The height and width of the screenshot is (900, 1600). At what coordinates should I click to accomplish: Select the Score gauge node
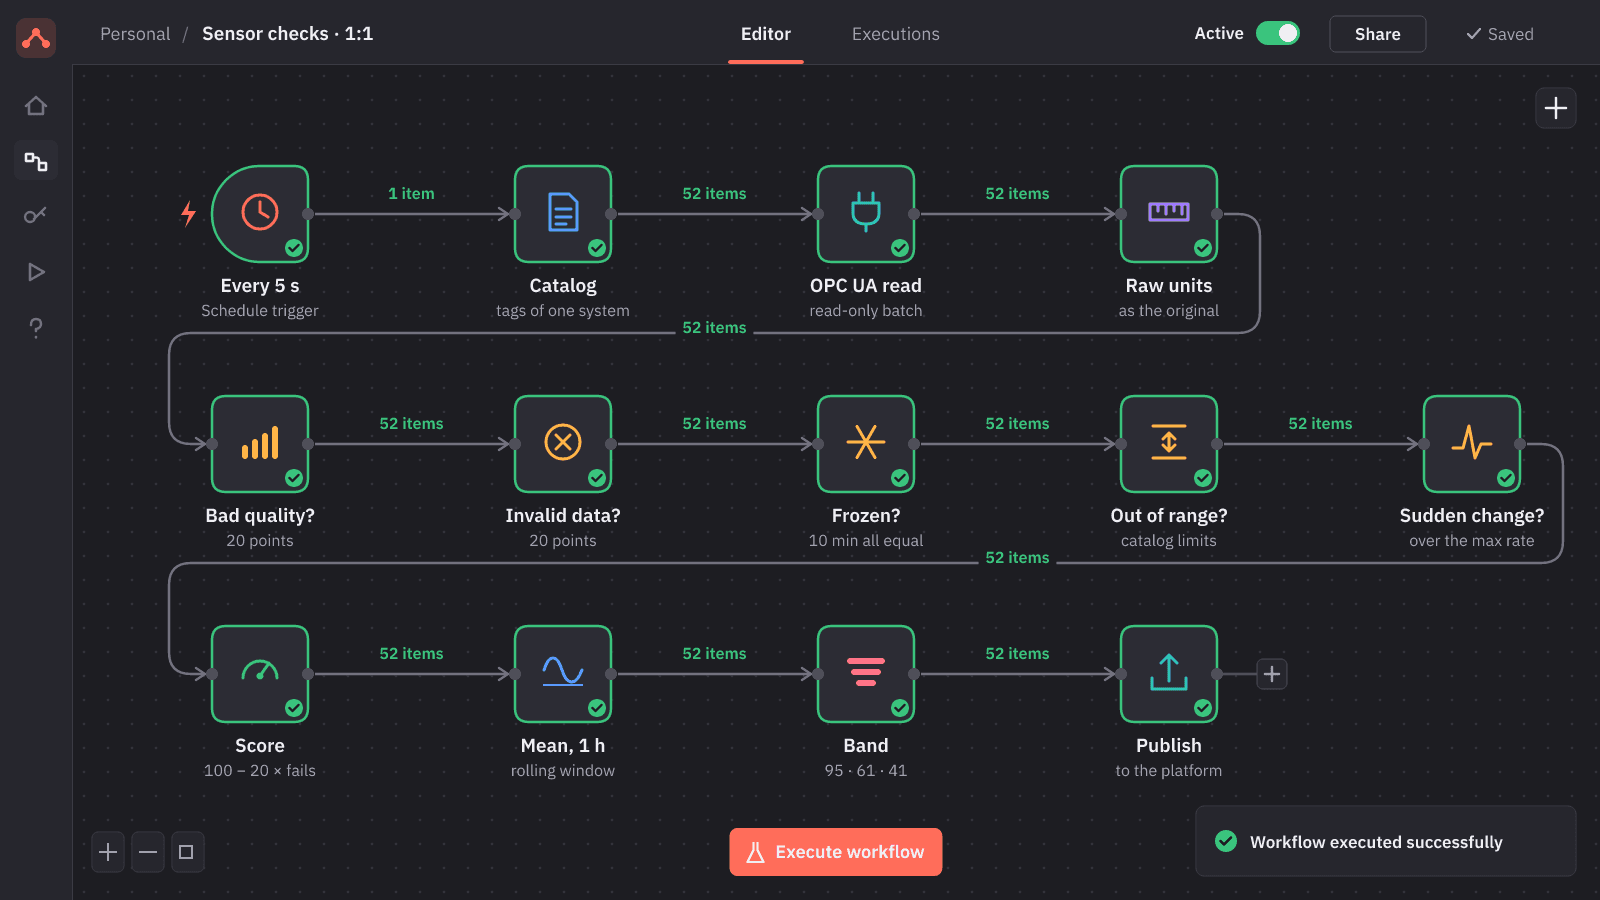click(260, 674)
